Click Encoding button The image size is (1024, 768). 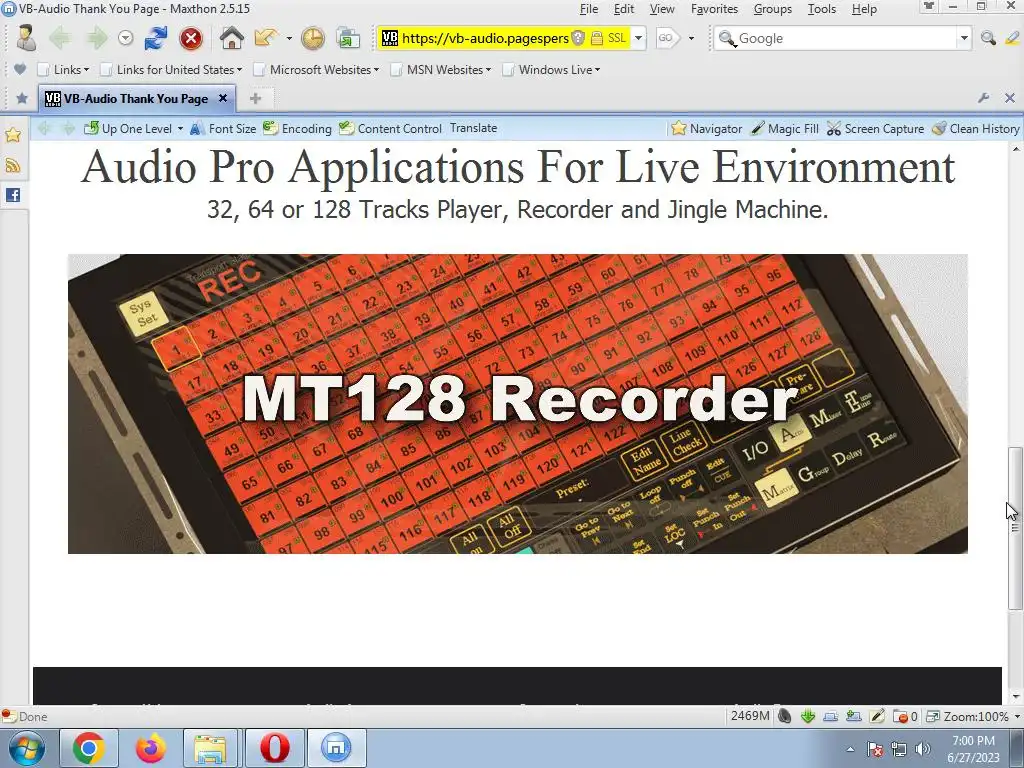[x=298, y=129]
